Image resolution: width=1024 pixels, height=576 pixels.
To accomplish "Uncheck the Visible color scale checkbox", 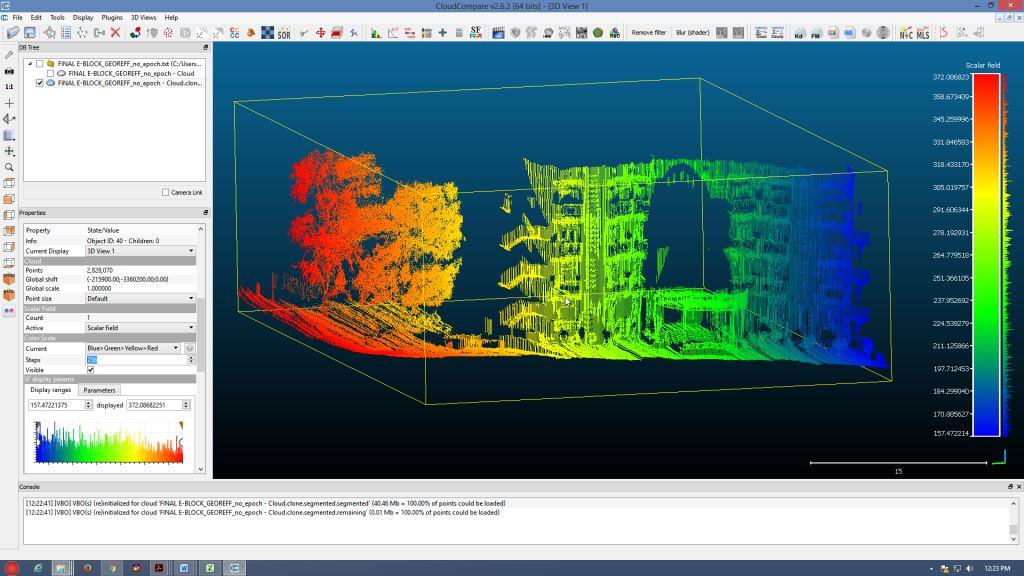I will click(91, 369).
